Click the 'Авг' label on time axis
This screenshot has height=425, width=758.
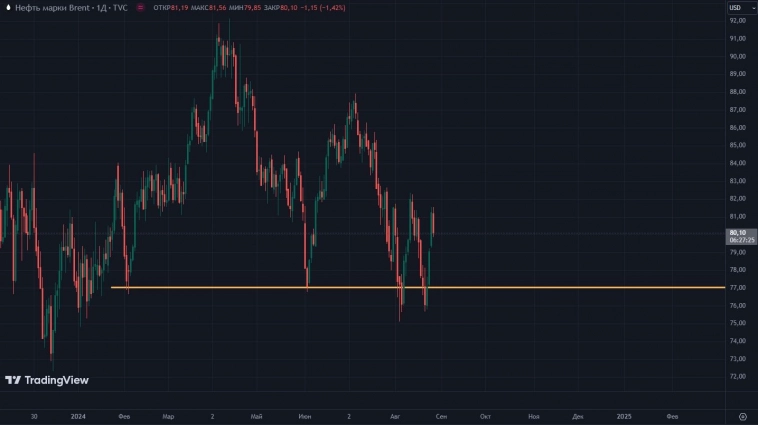pos(395,416)
